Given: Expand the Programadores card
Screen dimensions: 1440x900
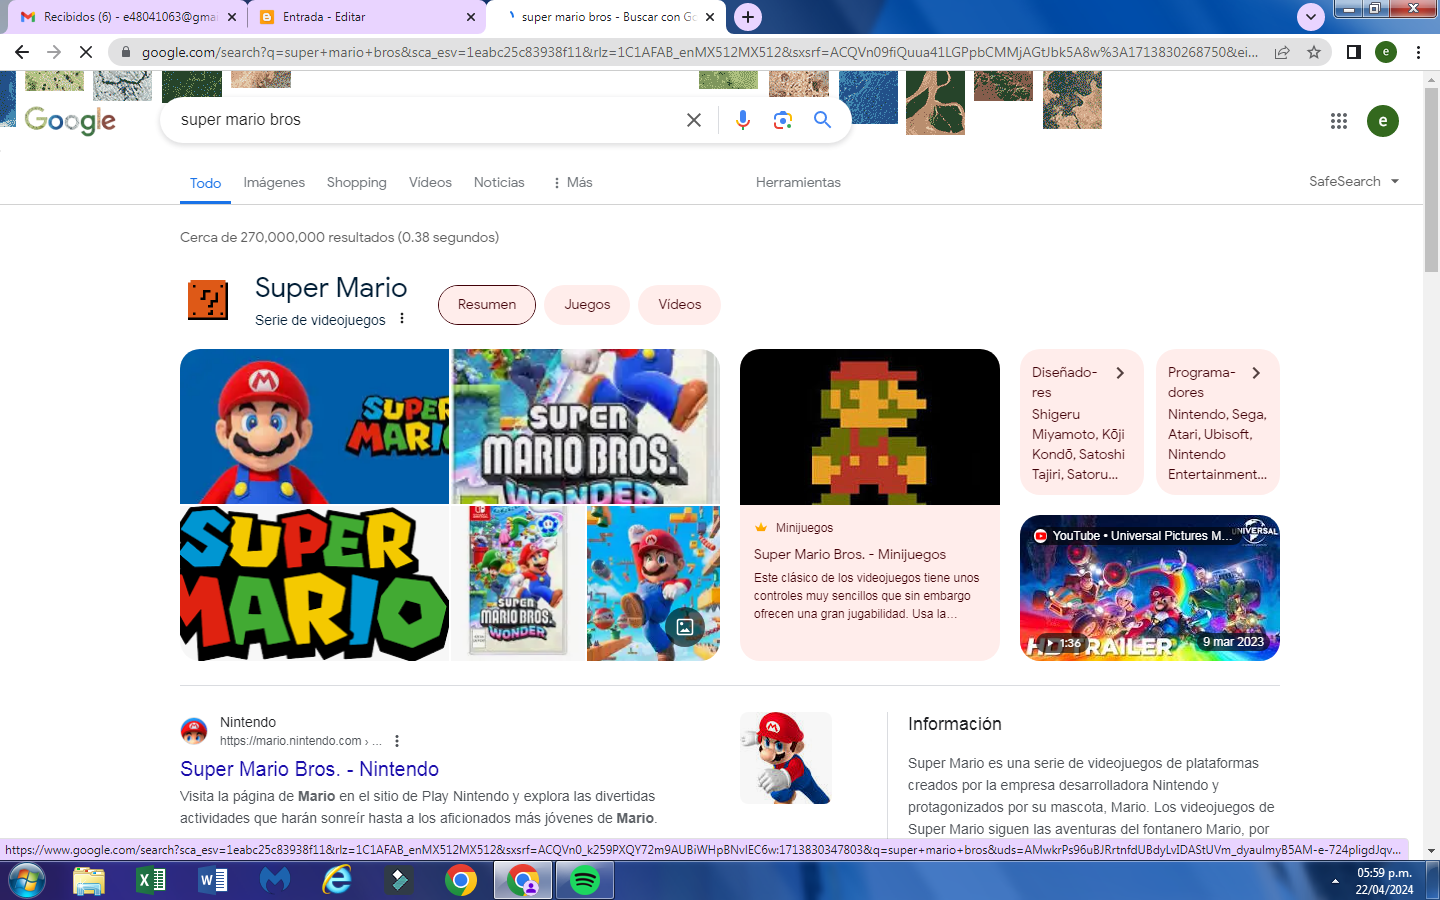Looking at the screenshot, I should pos(1218,422).
